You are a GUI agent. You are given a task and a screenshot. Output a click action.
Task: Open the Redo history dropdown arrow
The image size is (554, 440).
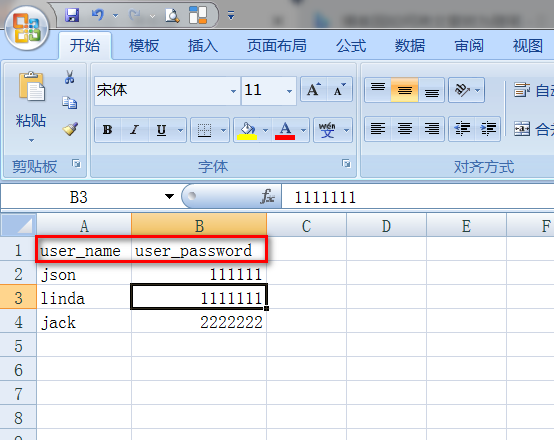click(x=152, y=16)
